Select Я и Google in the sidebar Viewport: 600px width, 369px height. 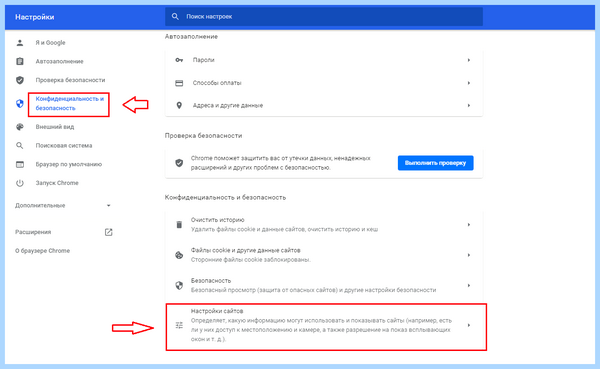click(x=51, y=42)
